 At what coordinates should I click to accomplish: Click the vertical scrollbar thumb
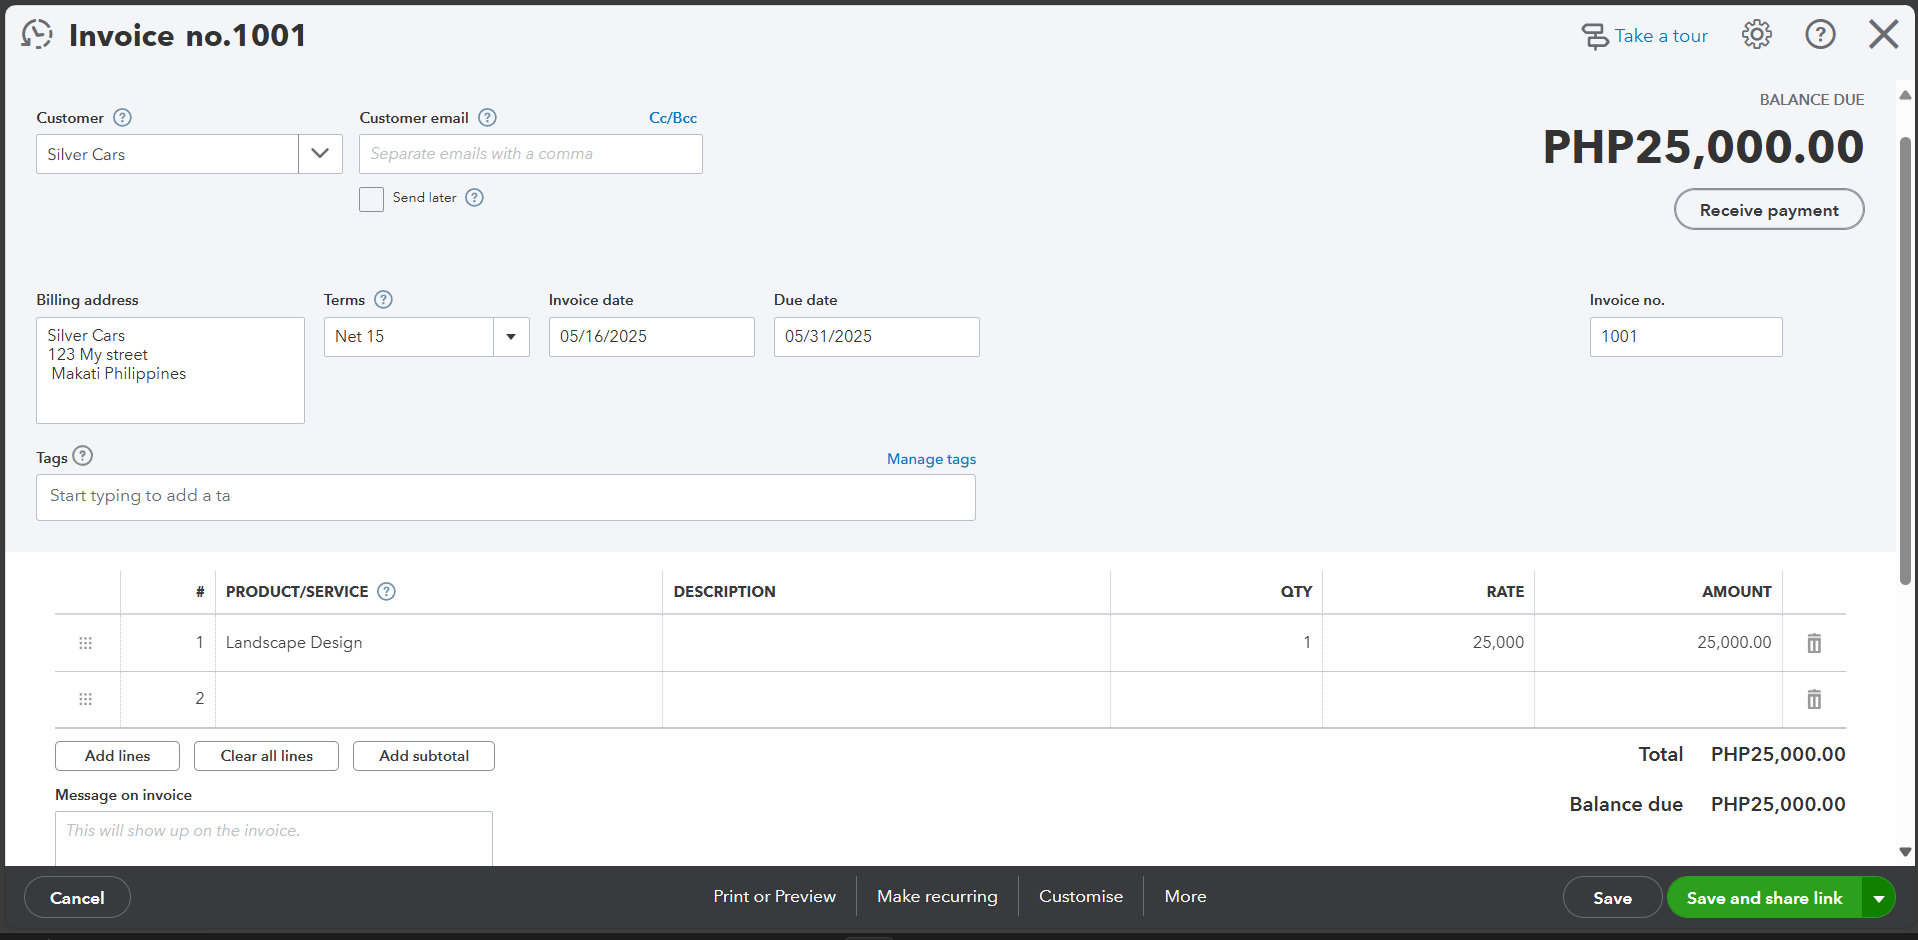[1905, 360]
